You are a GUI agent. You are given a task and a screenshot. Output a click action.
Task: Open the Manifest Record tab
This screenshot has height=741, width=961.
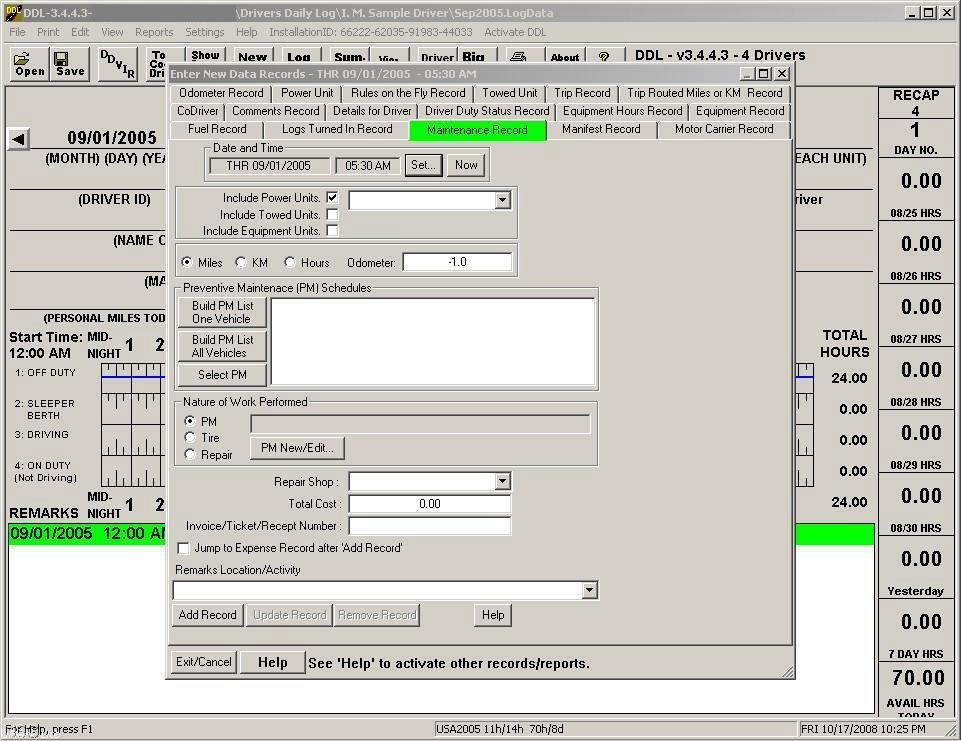click(x=602, y=129)
